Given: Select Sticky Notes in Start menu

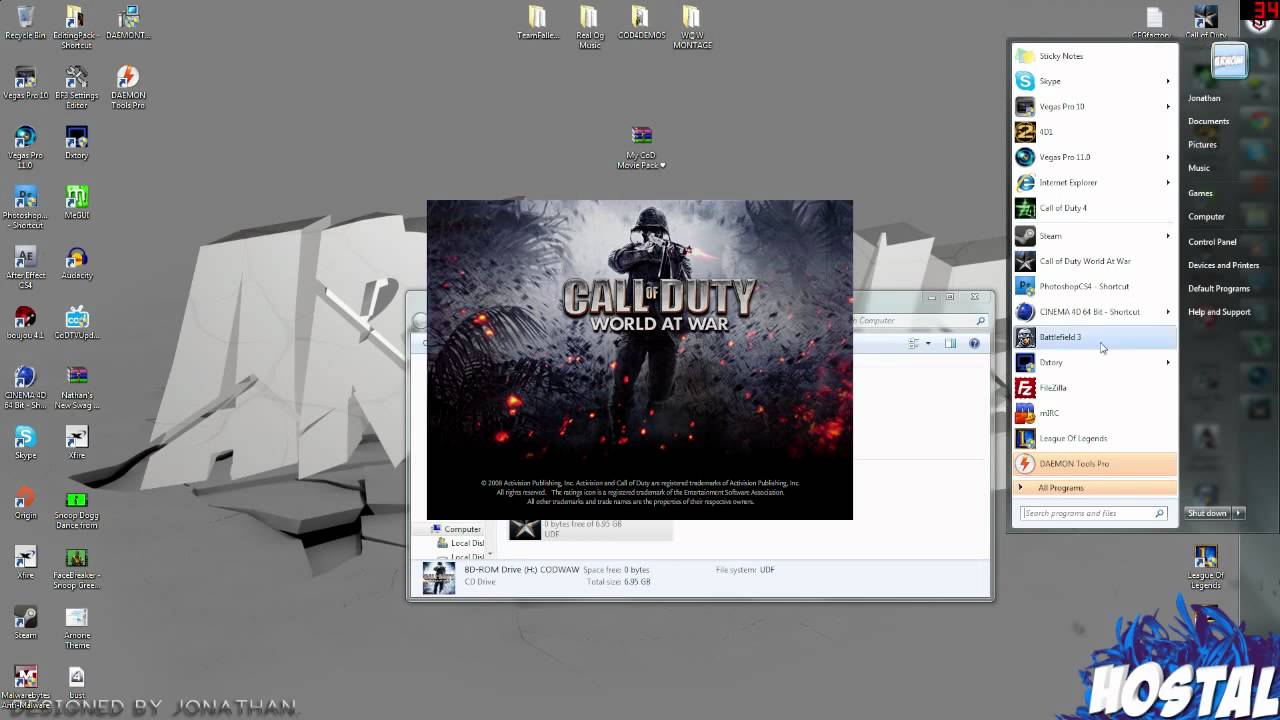Looking at the screenshot, I should pyautogui.click(x=1094, y=56).
